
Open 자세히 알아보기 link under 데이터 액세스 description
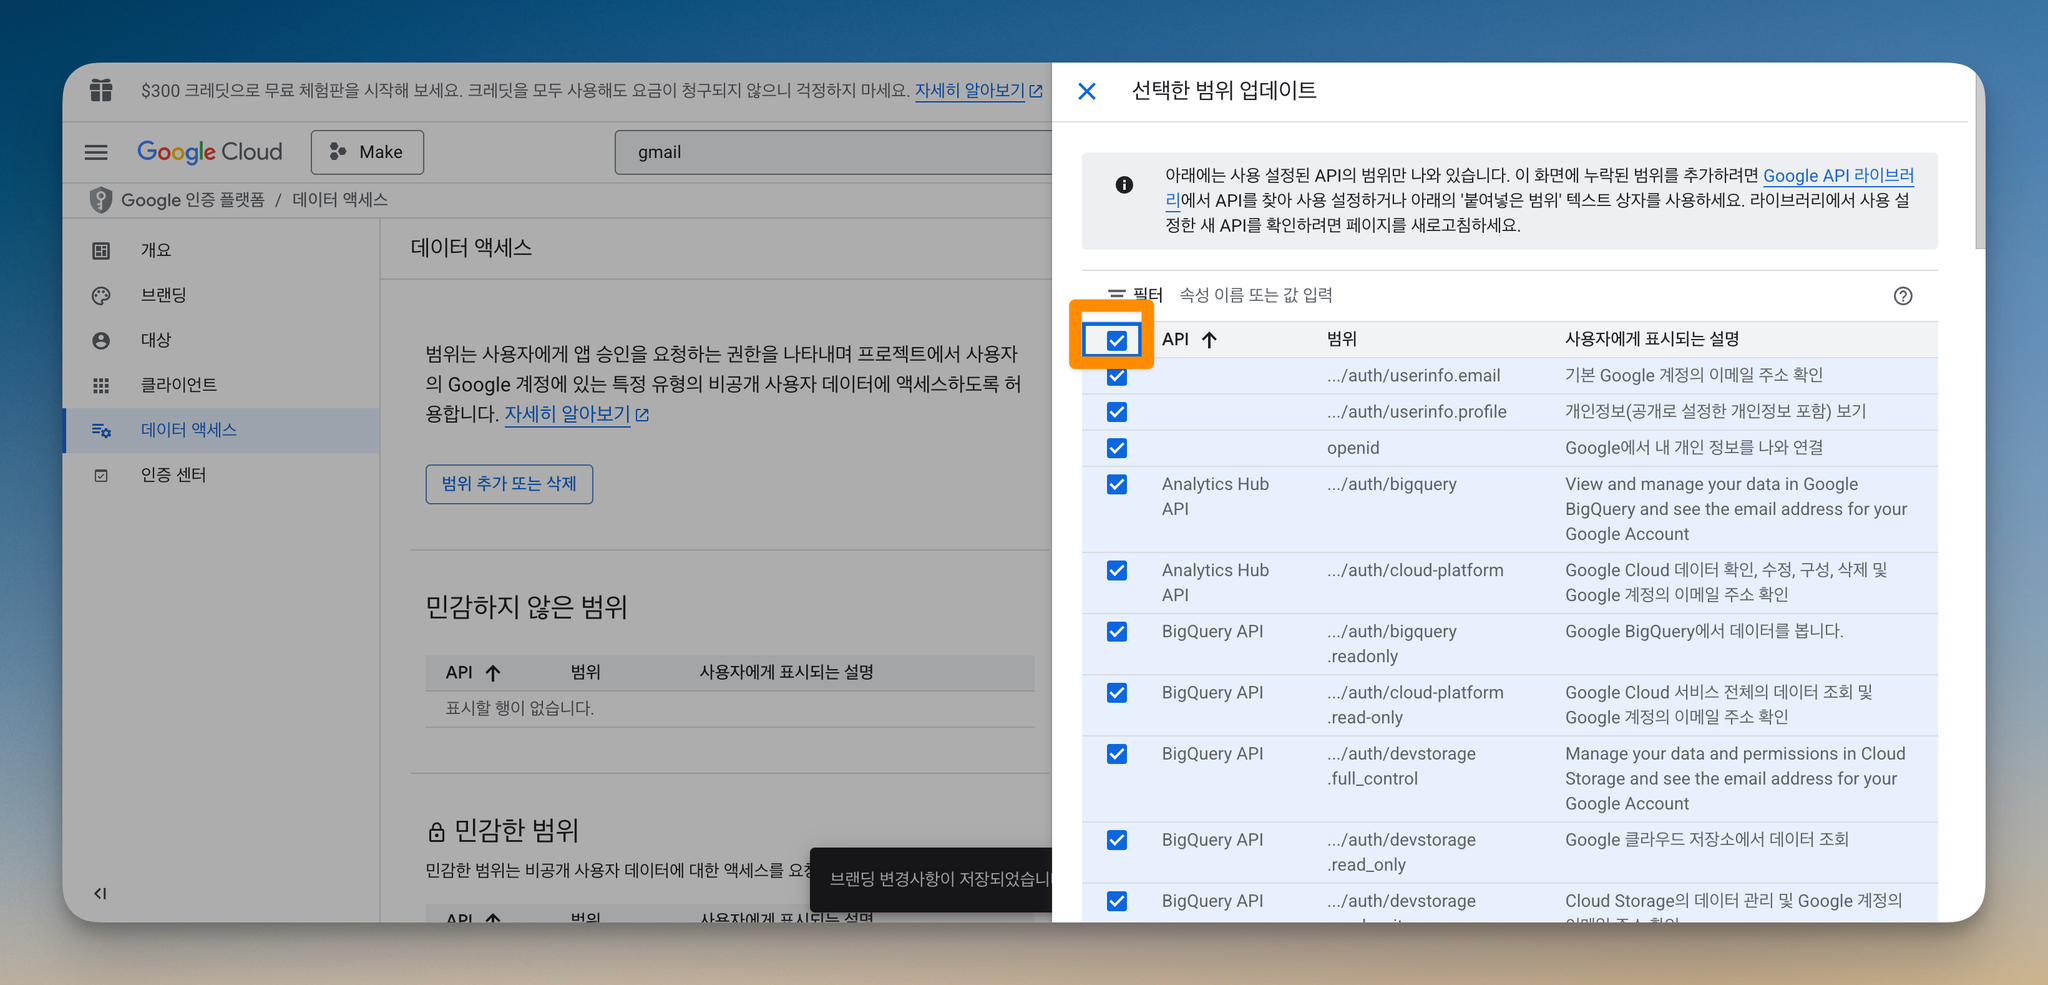point(567,414)
